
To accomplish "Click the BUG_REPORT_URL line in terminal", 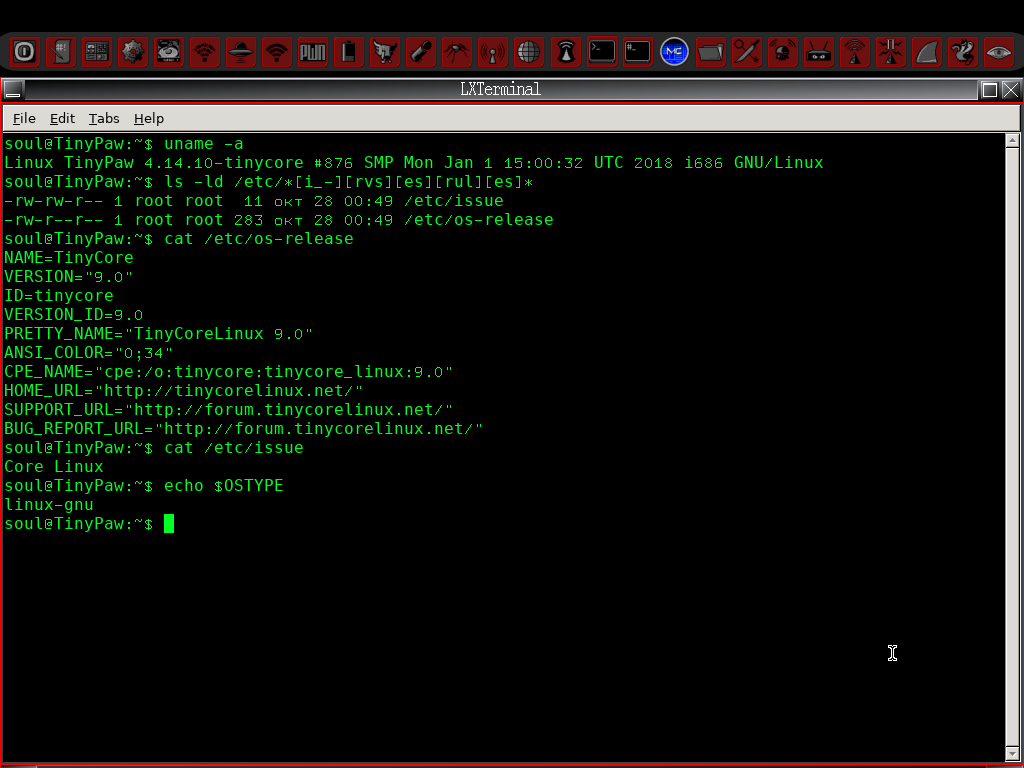I will (244, 428).
